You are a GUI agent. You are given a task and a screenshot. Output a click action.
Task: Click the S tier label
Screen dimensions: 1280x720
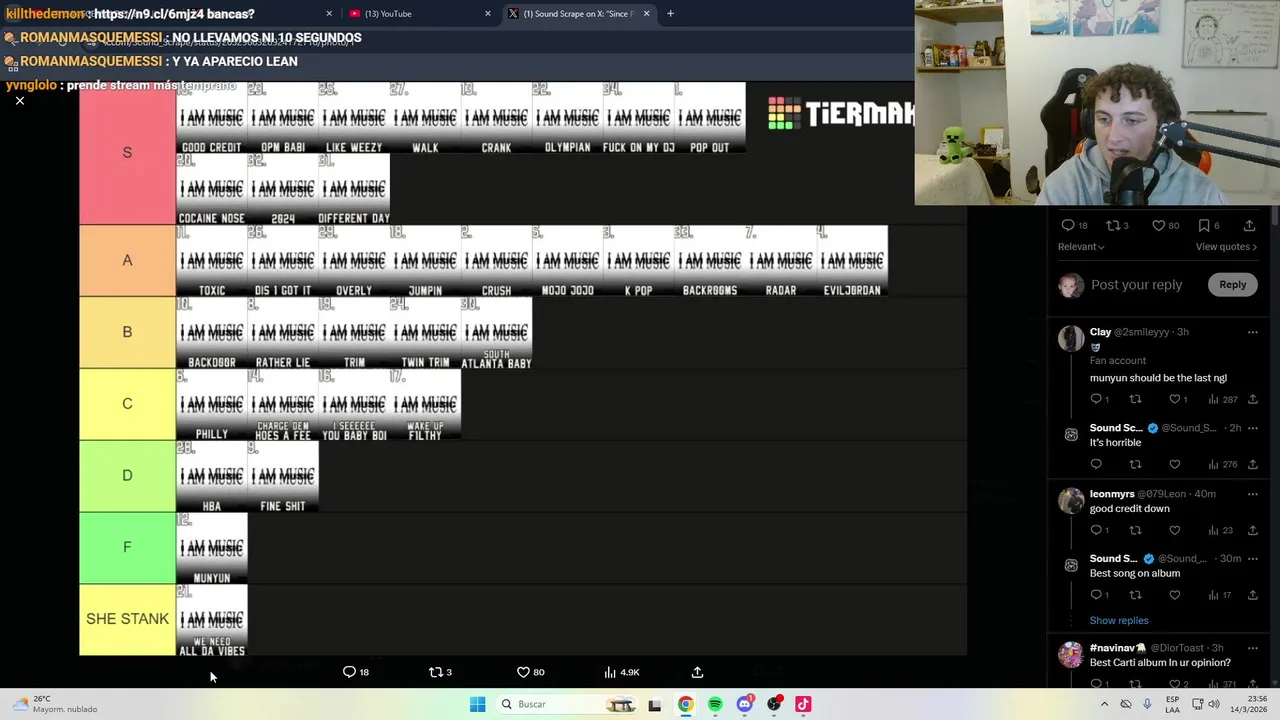pos(127,153)
